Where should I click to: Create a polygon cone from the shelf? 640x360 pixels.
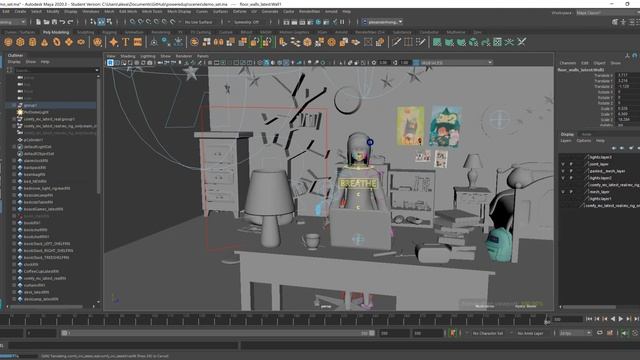[44, 42]
